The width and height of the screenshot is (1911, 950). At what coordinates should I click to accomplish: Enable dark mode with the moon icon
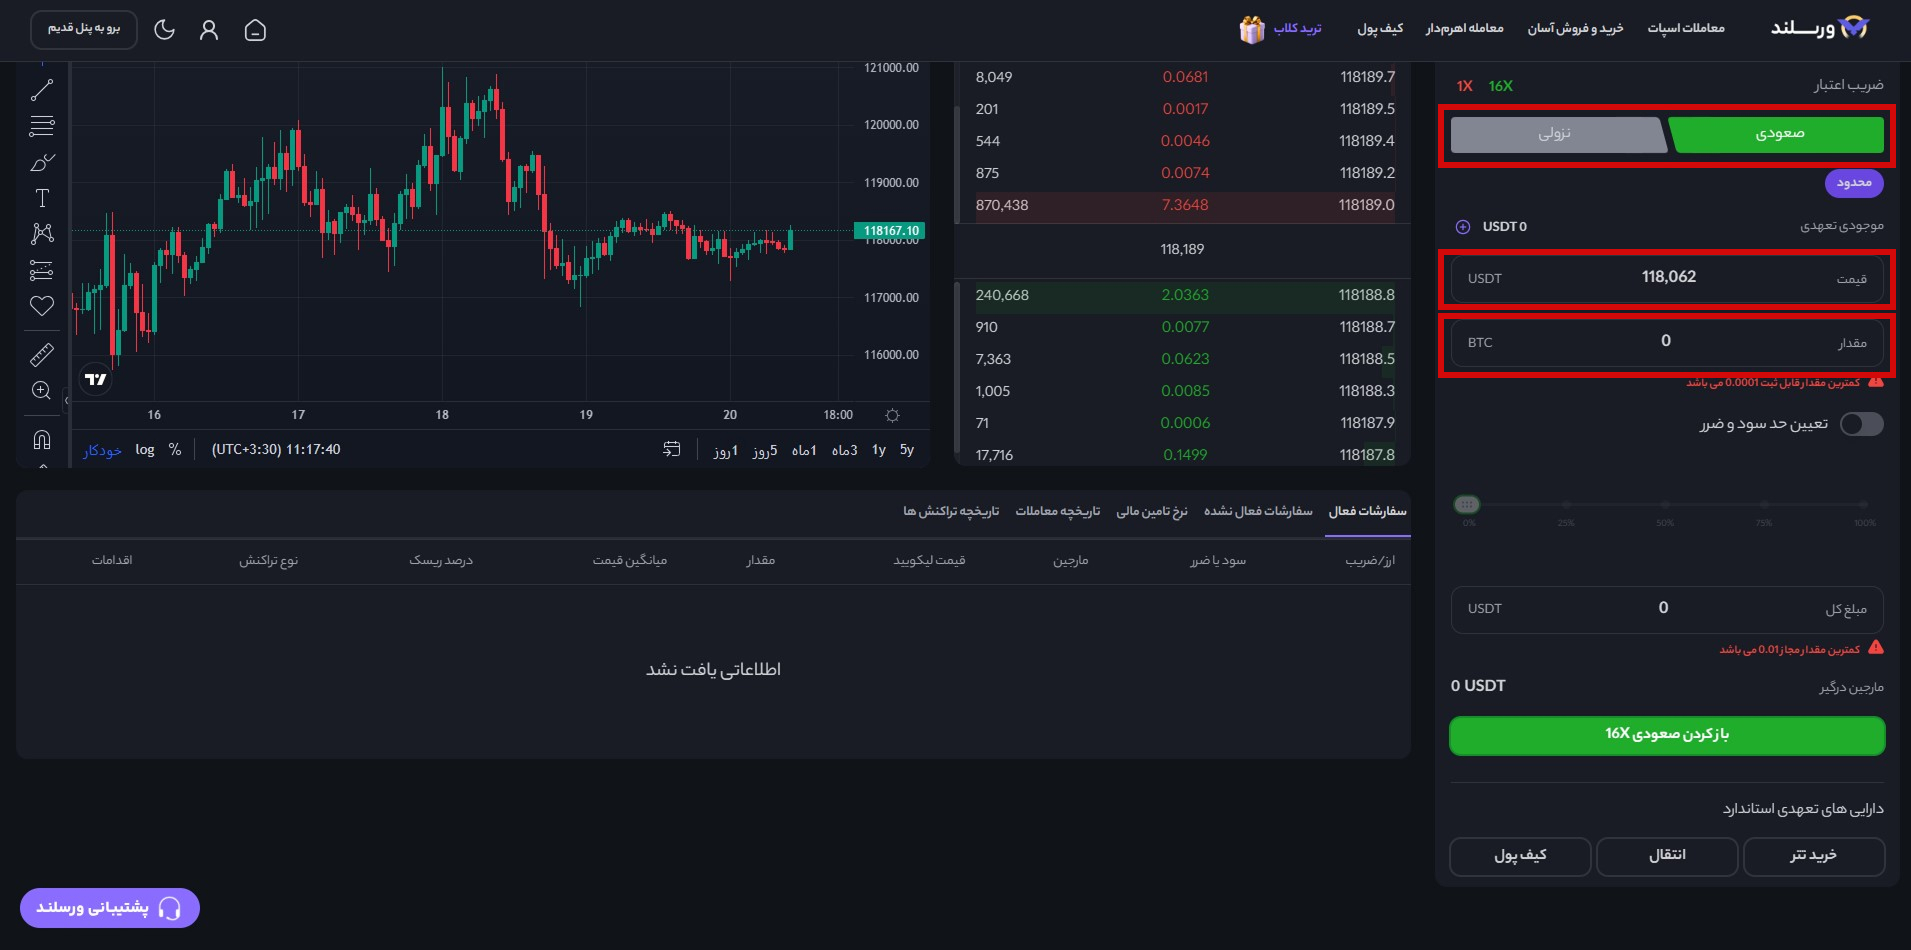165,30
